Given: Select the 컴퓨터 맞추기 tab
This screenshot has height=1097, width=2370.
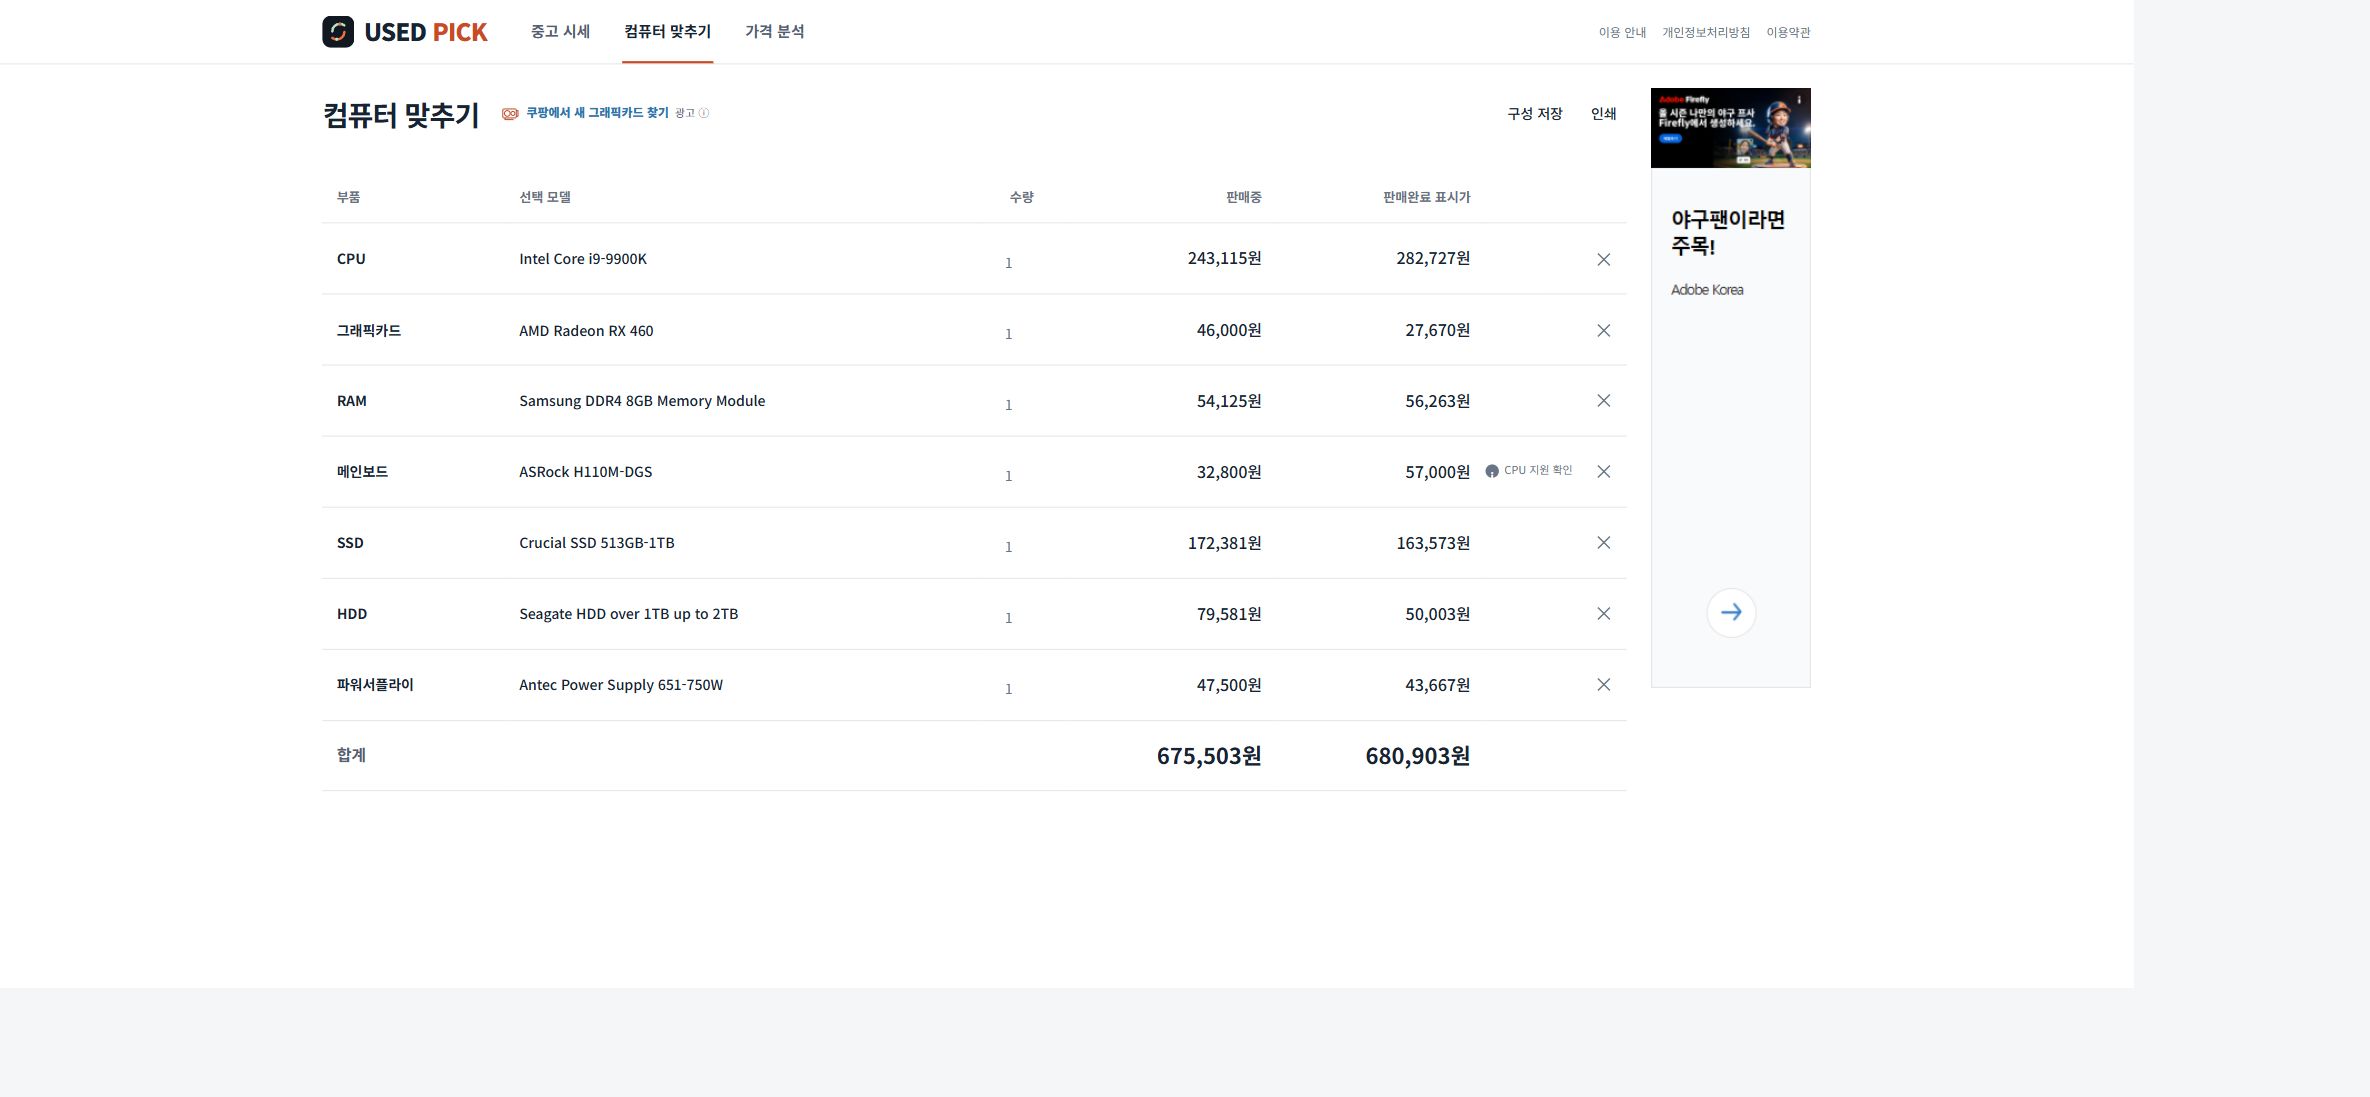Looking at the screenshot, I should click(667, 32).
